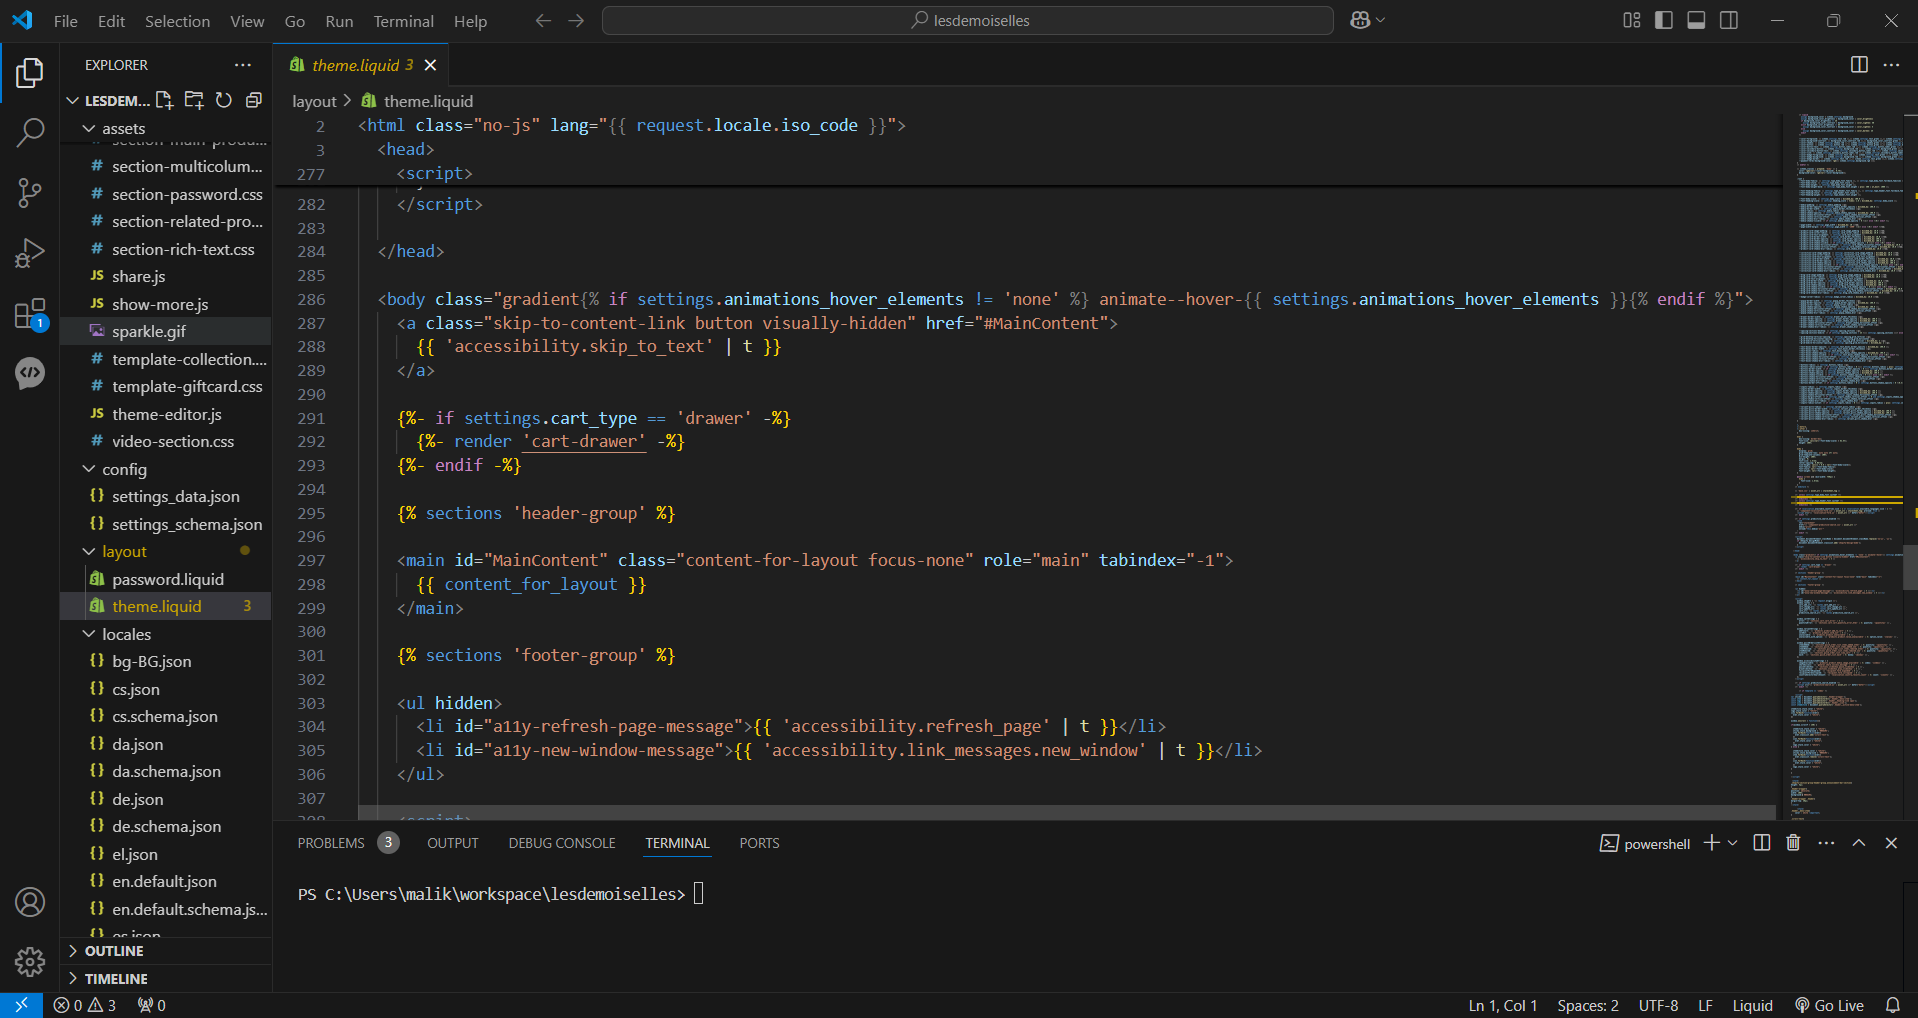Screen dimensions: 1918x1018
Task: Open the Search view in activity bar
Action: pos(30,132)
